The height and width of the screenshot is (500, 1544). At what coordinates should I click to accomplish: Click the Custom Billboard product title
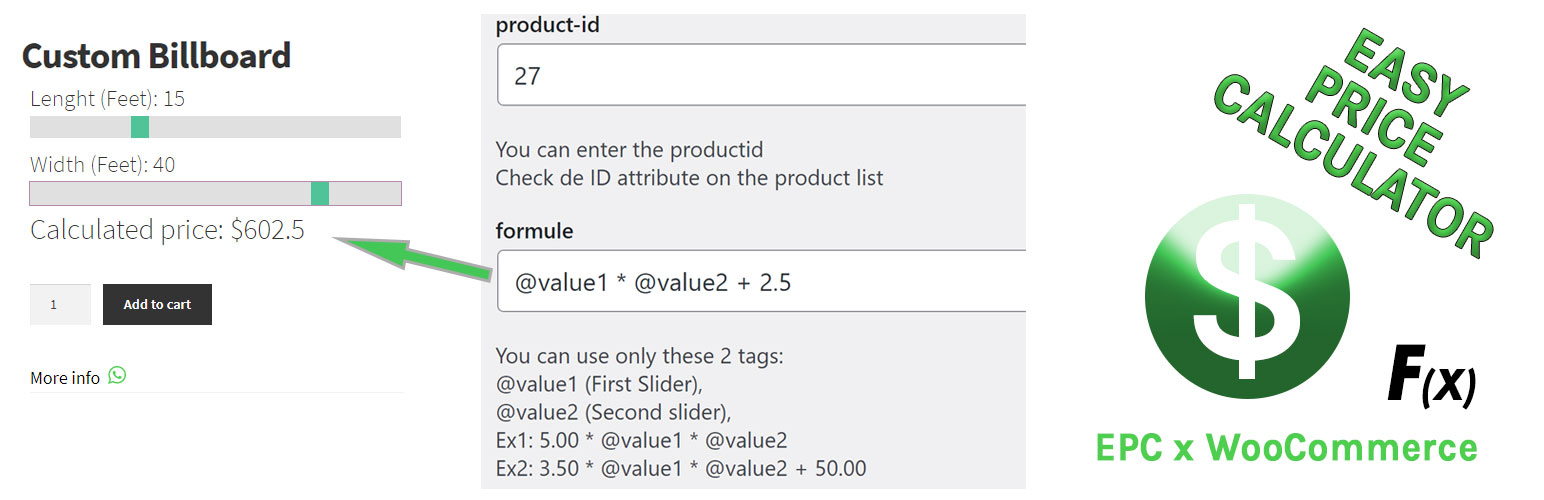click(156, 56)
